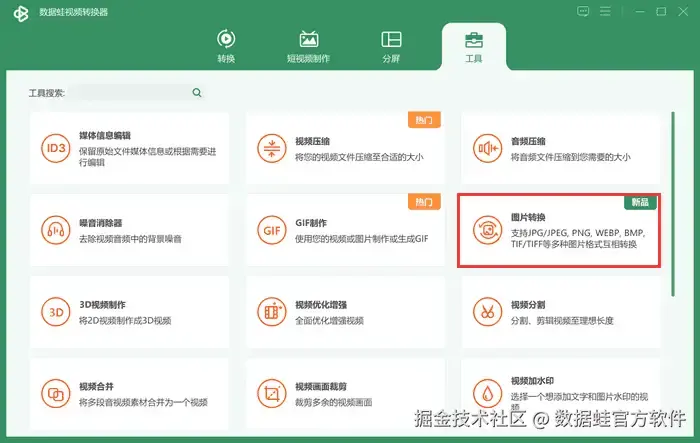The height and width of the screenshot is (443, 700).
Task: Click the 热门 badge on 视频压缩
Action: (424, 120)
